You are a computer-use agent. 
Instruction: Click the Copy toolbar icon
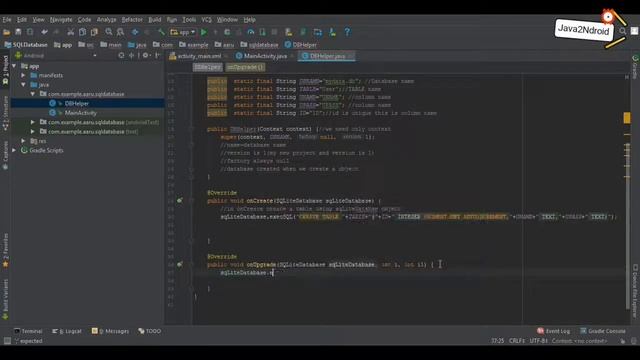[x=82, y=32]
